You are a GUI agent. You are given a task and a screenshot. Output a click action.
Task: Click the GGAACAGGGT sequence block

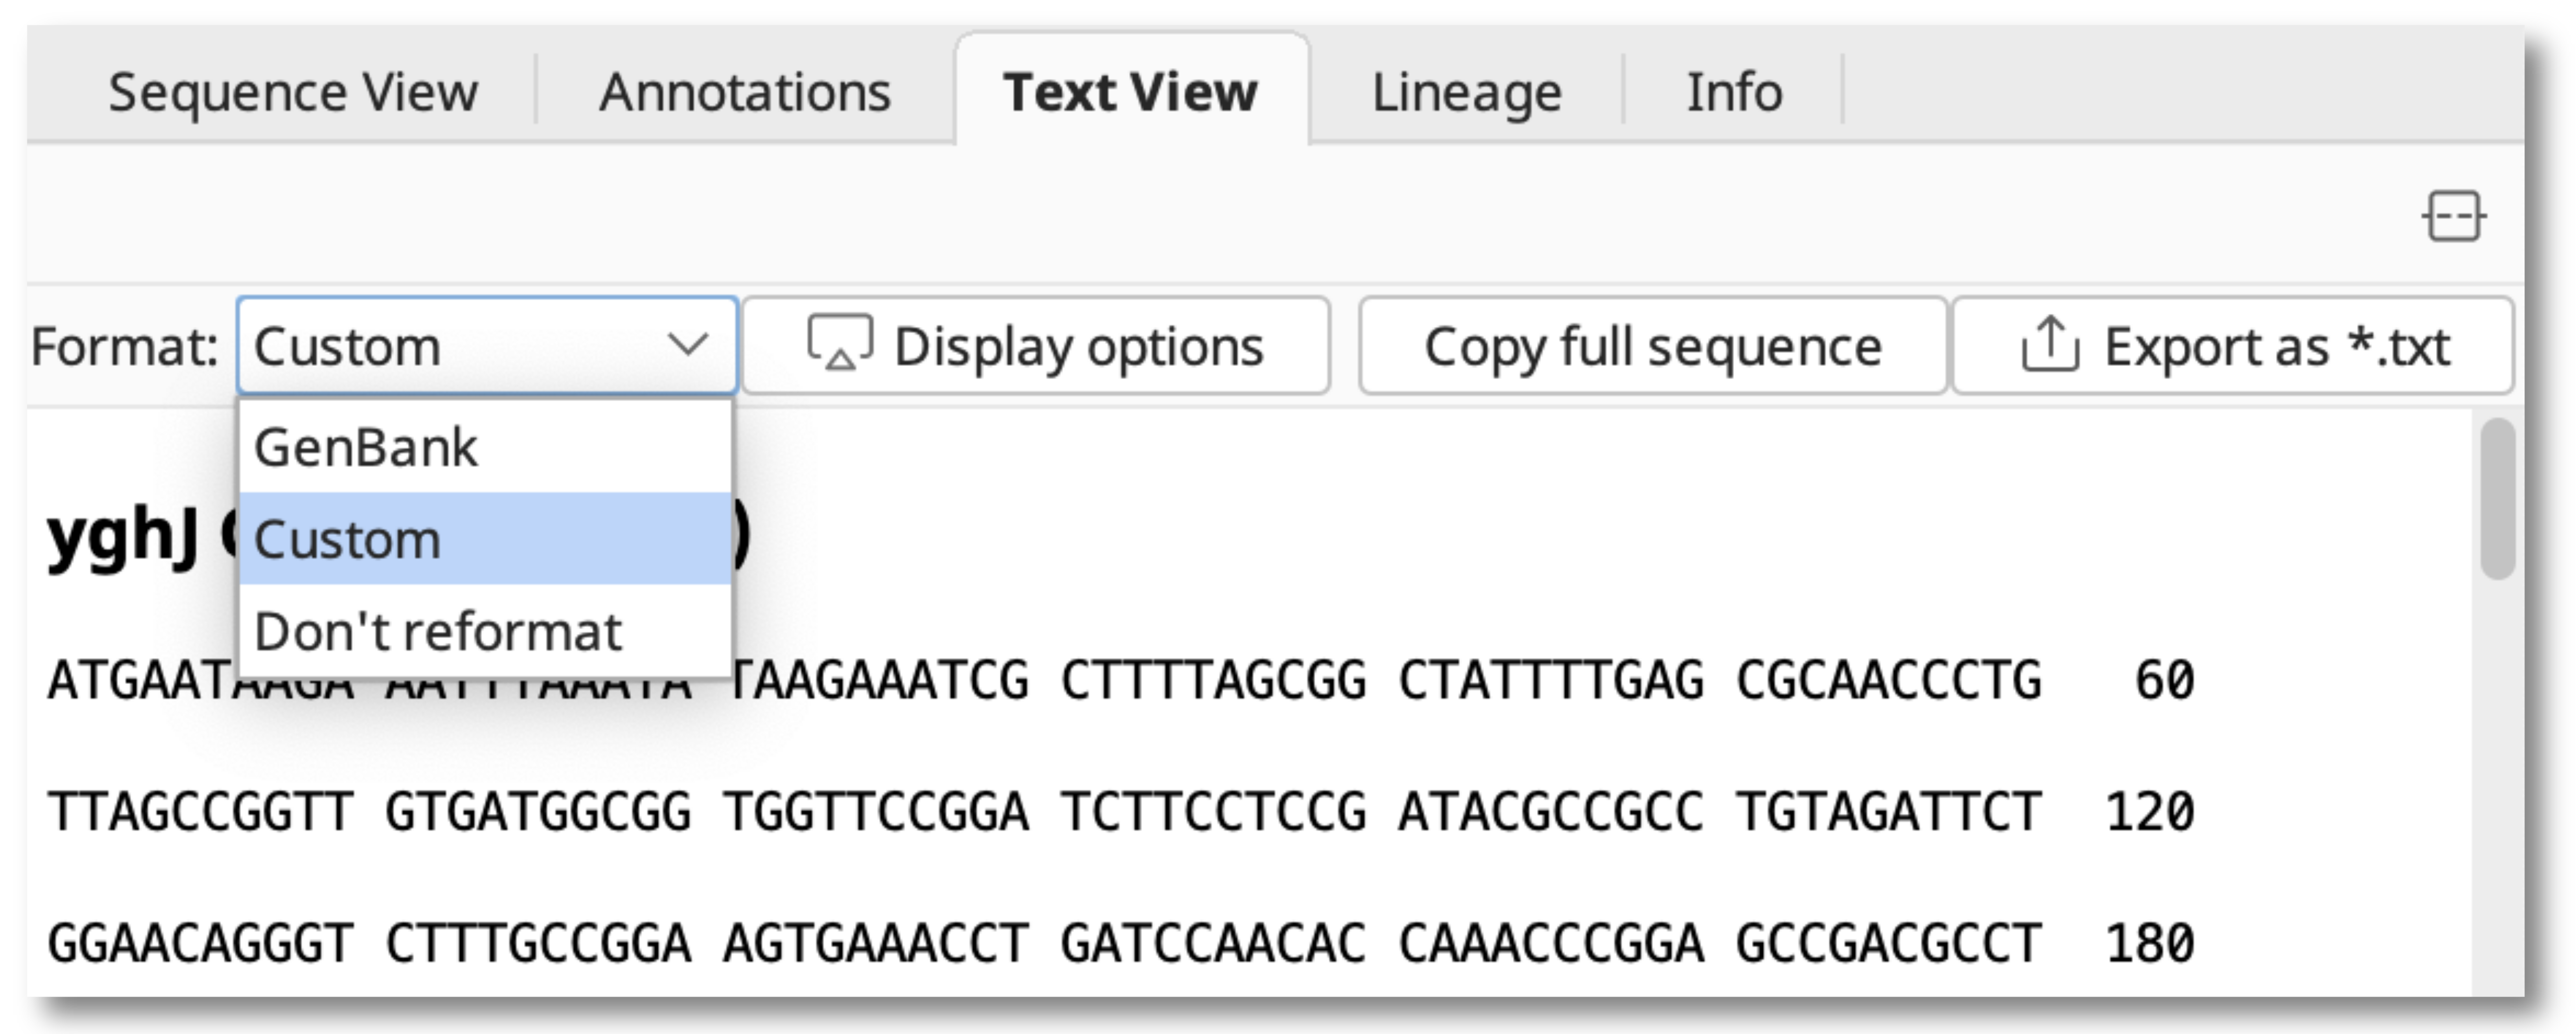[200, 943]
